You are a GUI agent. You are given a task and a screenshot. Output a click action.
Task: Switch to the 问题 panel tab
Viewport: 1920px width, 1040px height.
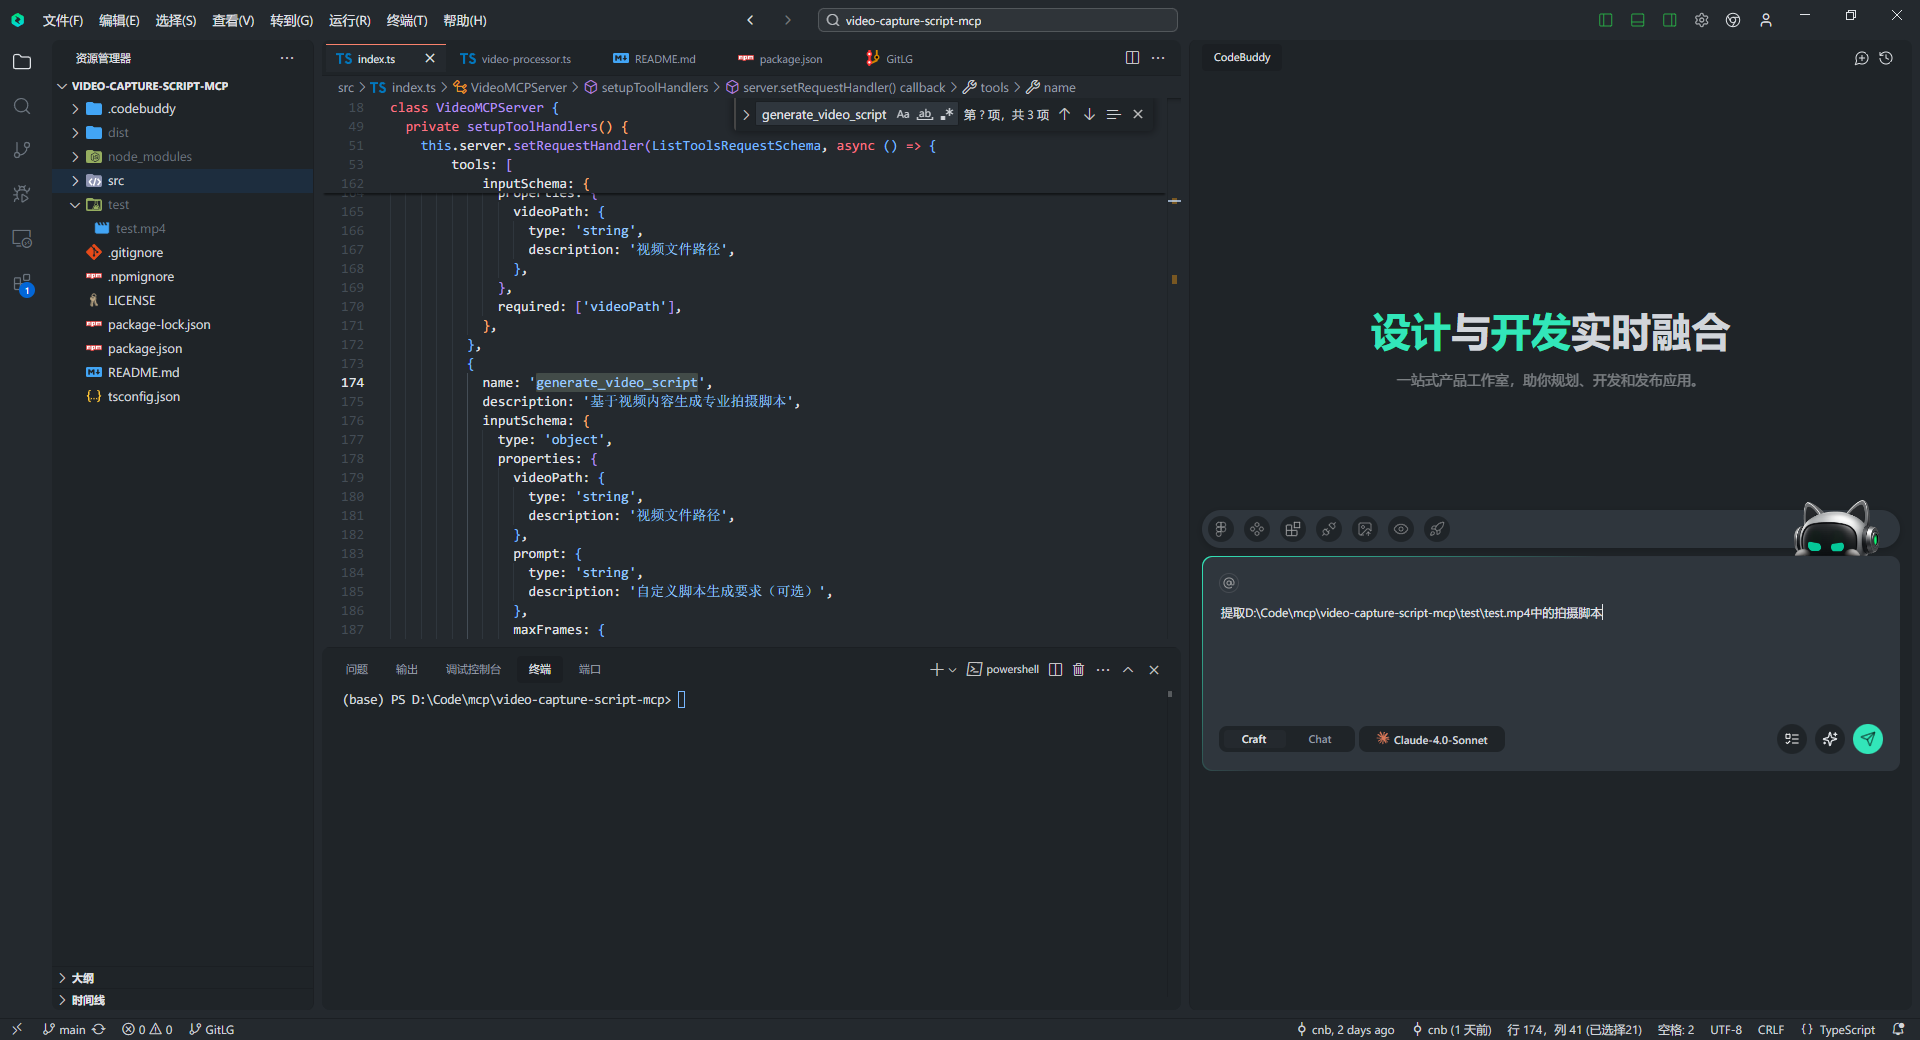(357, 670)
